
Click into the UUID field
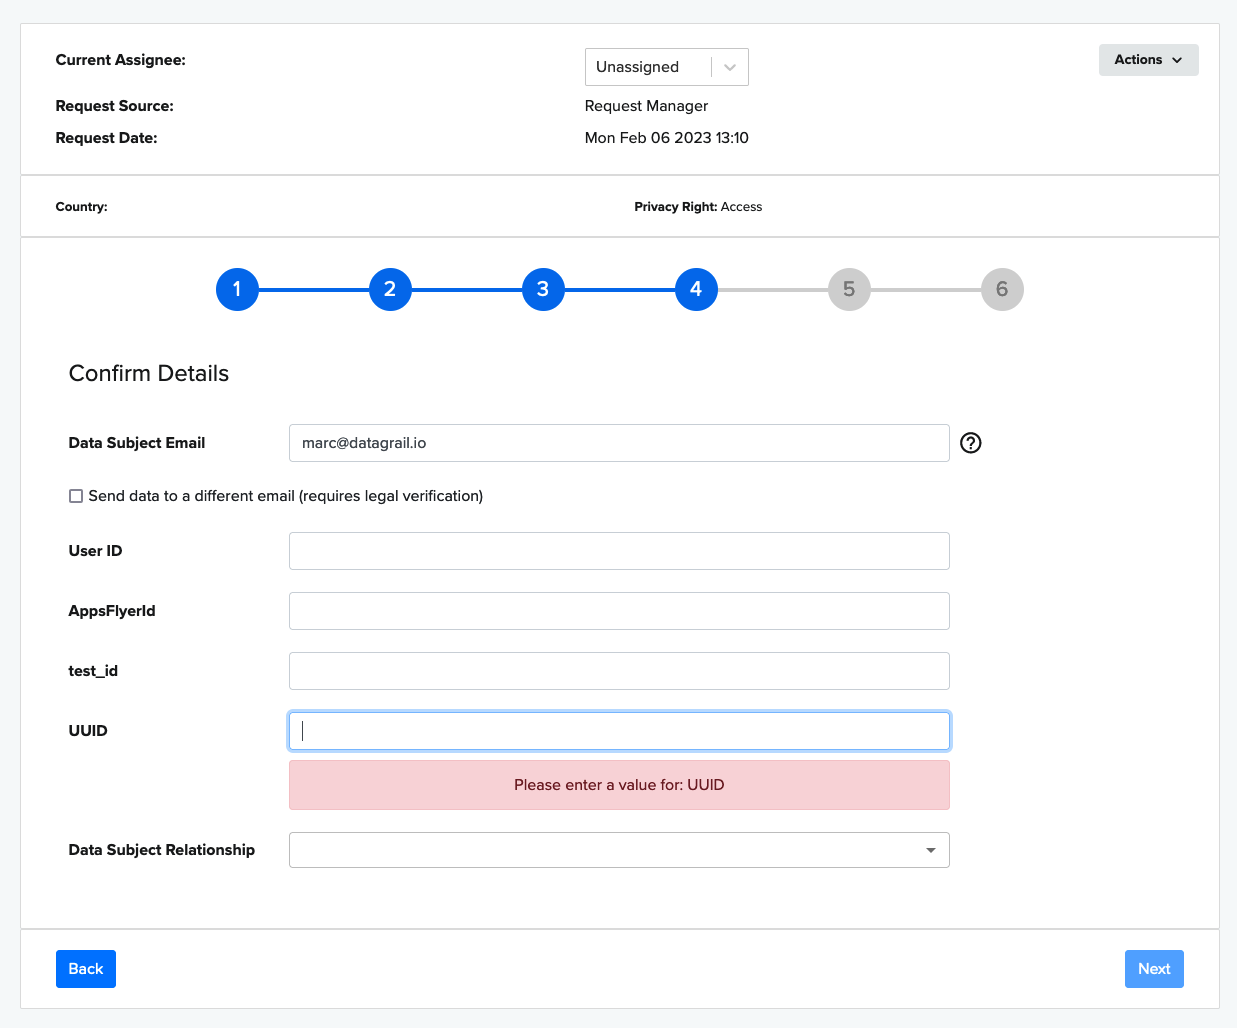click(619, 731)
